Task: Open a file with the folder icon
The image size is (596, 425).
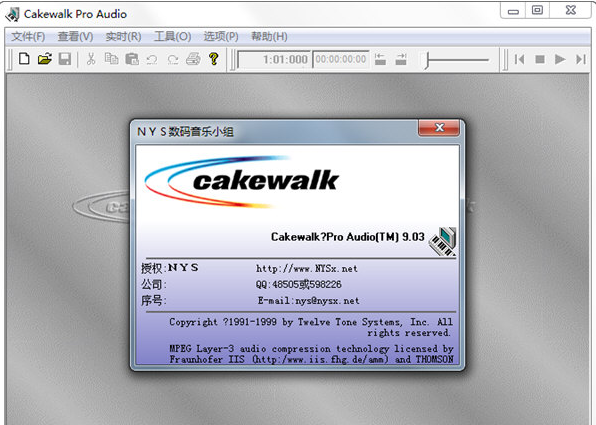Action: [44, 59]
